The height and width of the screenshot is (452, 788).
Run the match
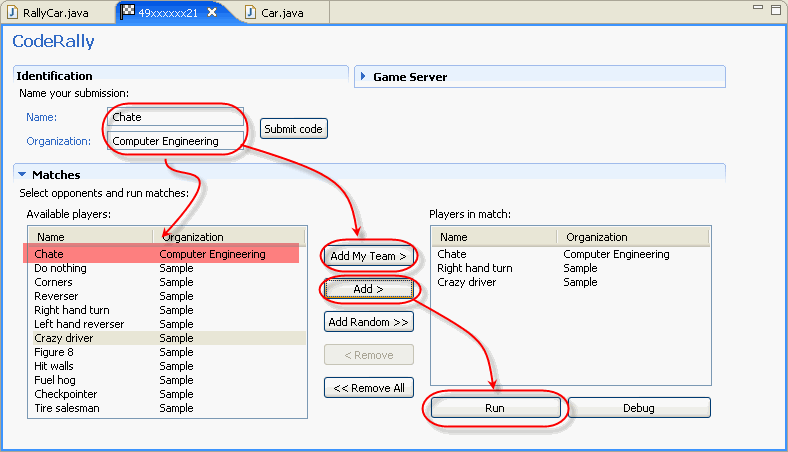pyautogui.click(x=496, y=408)
